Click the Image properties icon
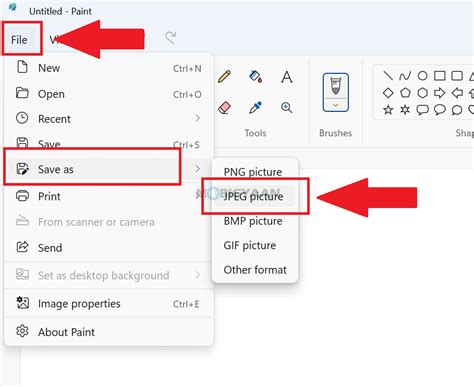This screenshot has width=474, height=387. pos(22,303)
